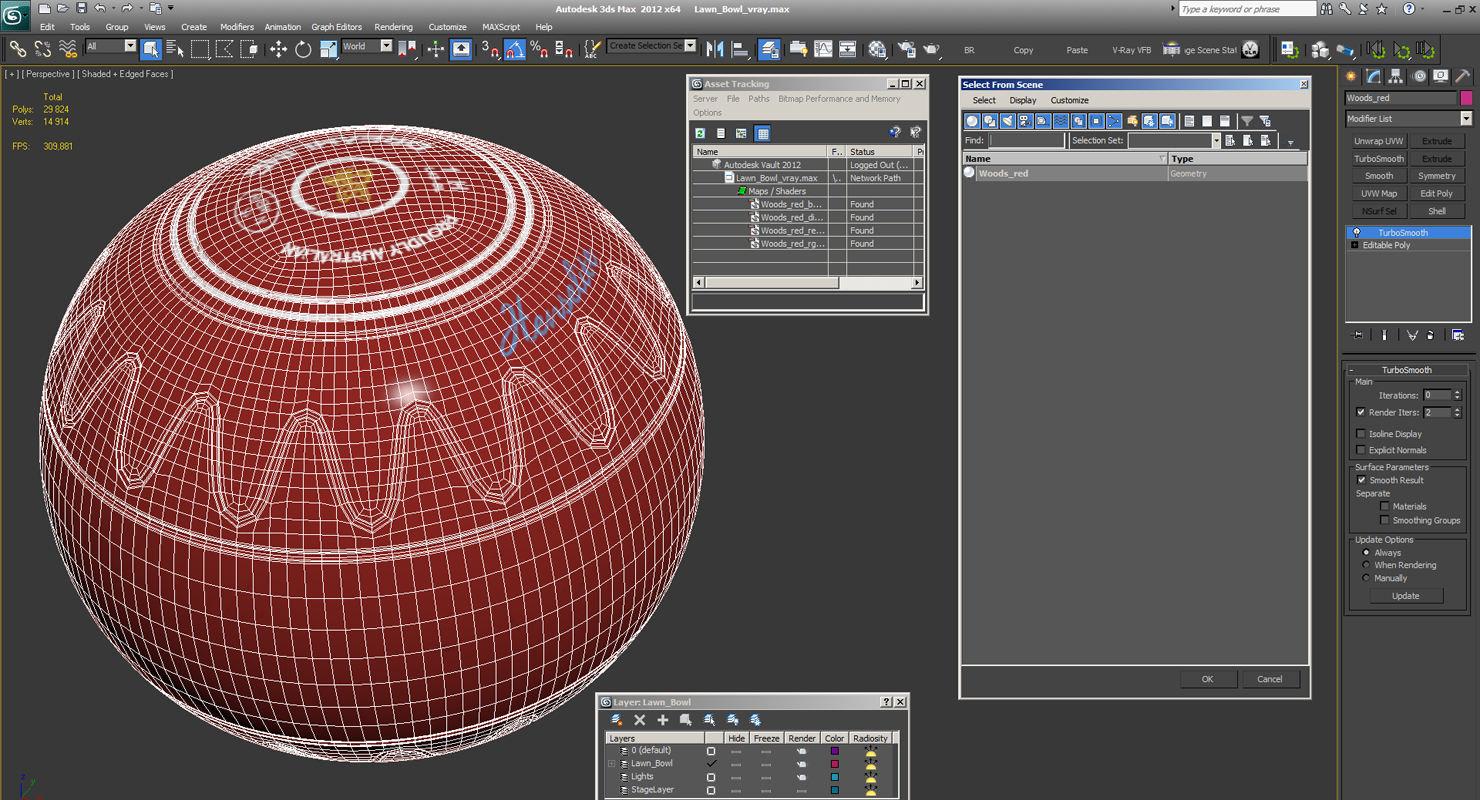Choose the Rectangular Selection Region tool
This screenshot has width=1480, height=800.
tap(200, 49)
